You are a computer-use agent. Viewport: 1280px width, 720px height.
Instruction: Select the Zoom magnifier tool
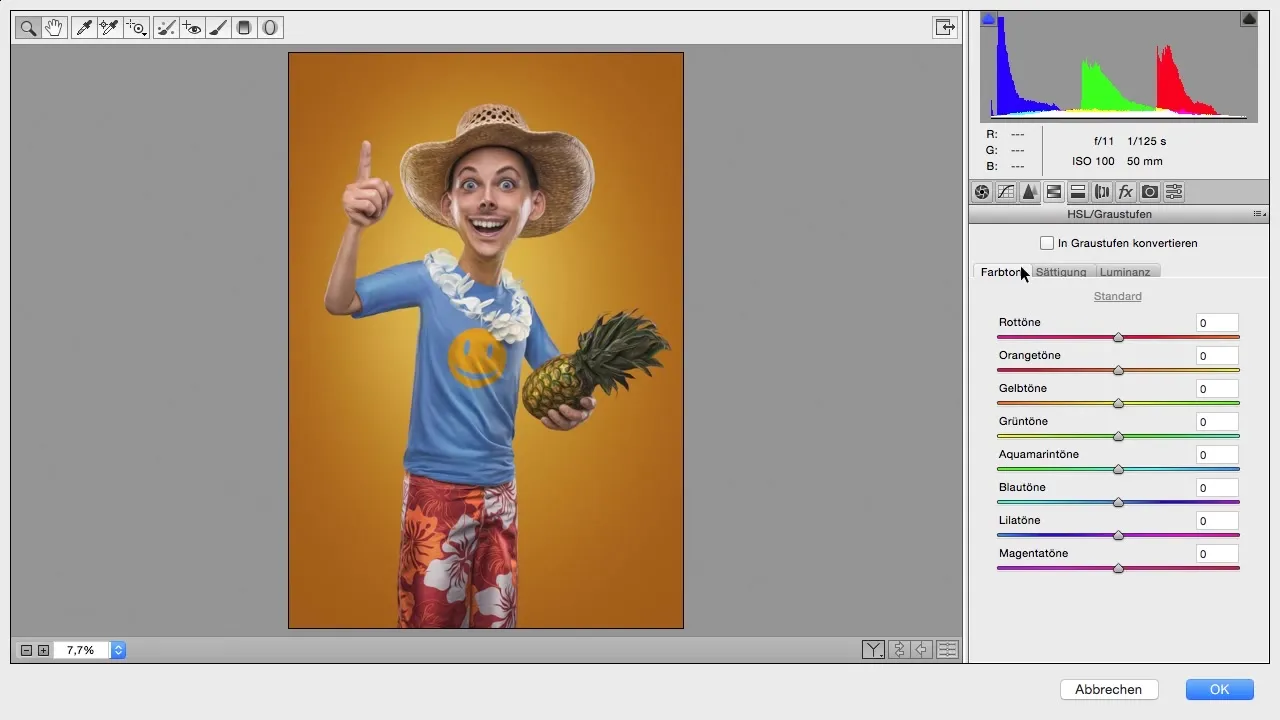click(x=28, y=28)
